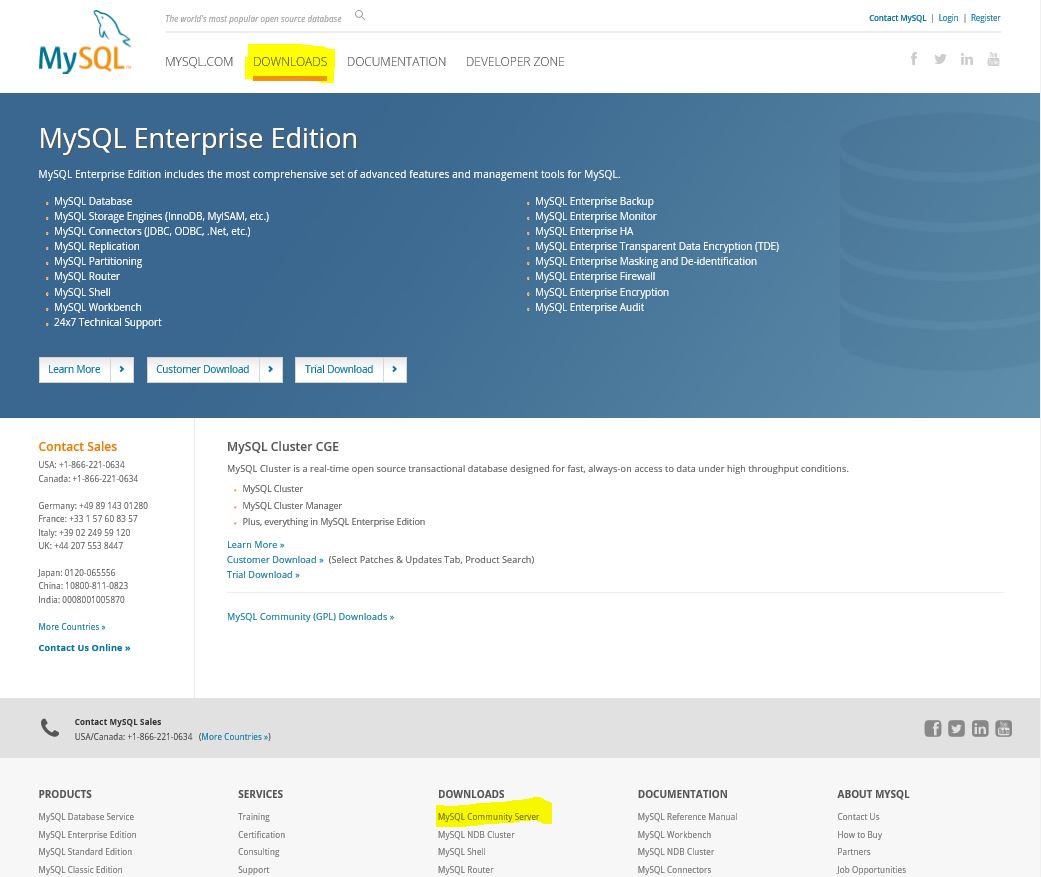Click the arrow beside Customer Download button
The height and width of the screenshot is (877, 1041).
271,369
